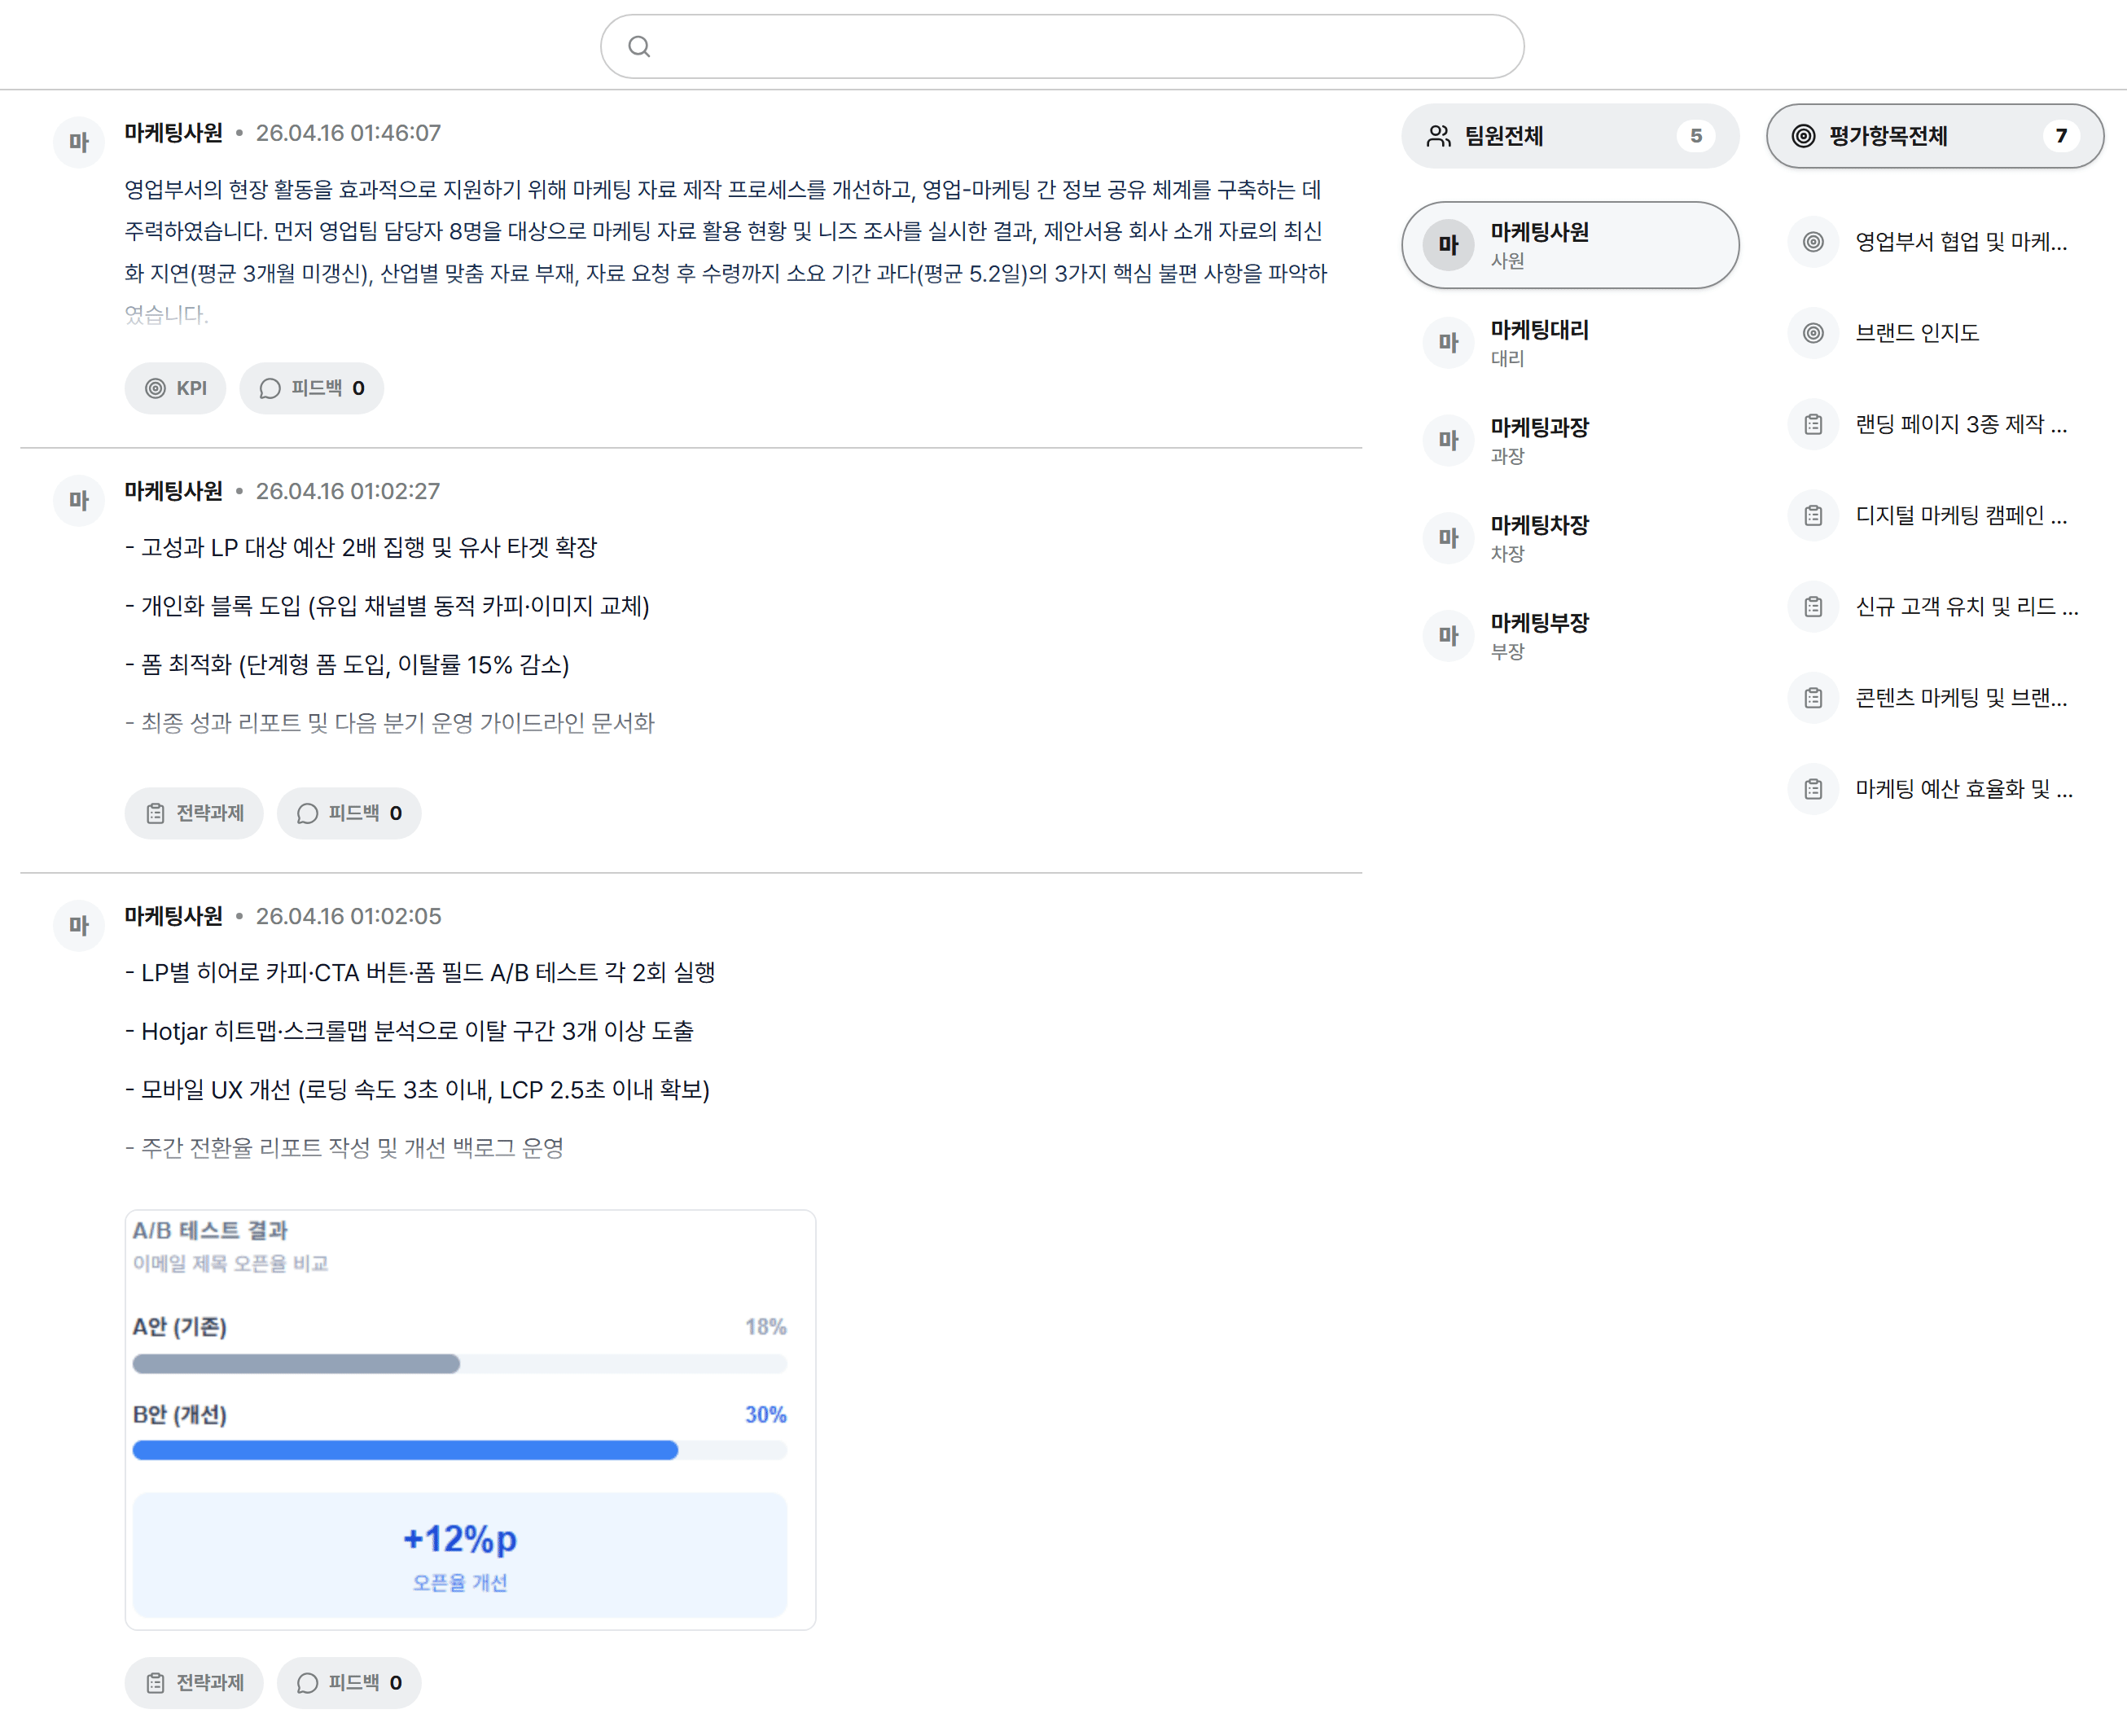This screenshot has width=2127, height=1736.
Task: Select team member 마케팅대리
Action: (x=1570, y=343)
